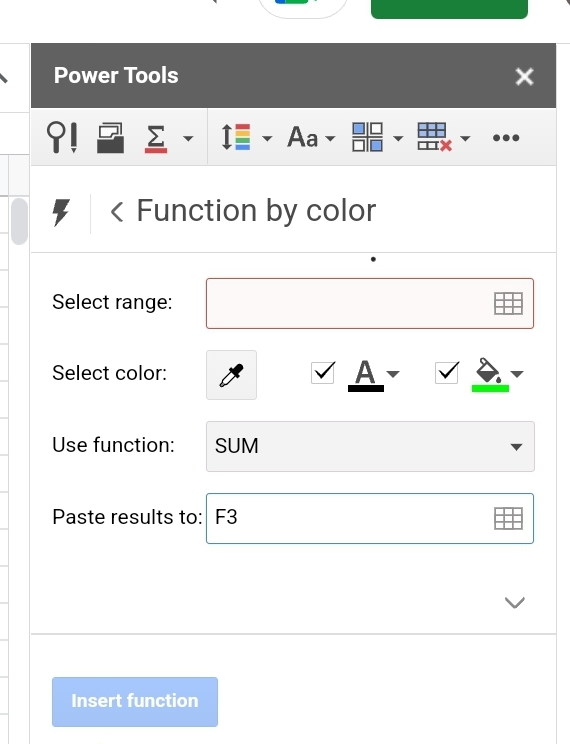The image size is (570, 744).
Task: Open the Smart Toolbar pin icon
Action: (62, 138)
